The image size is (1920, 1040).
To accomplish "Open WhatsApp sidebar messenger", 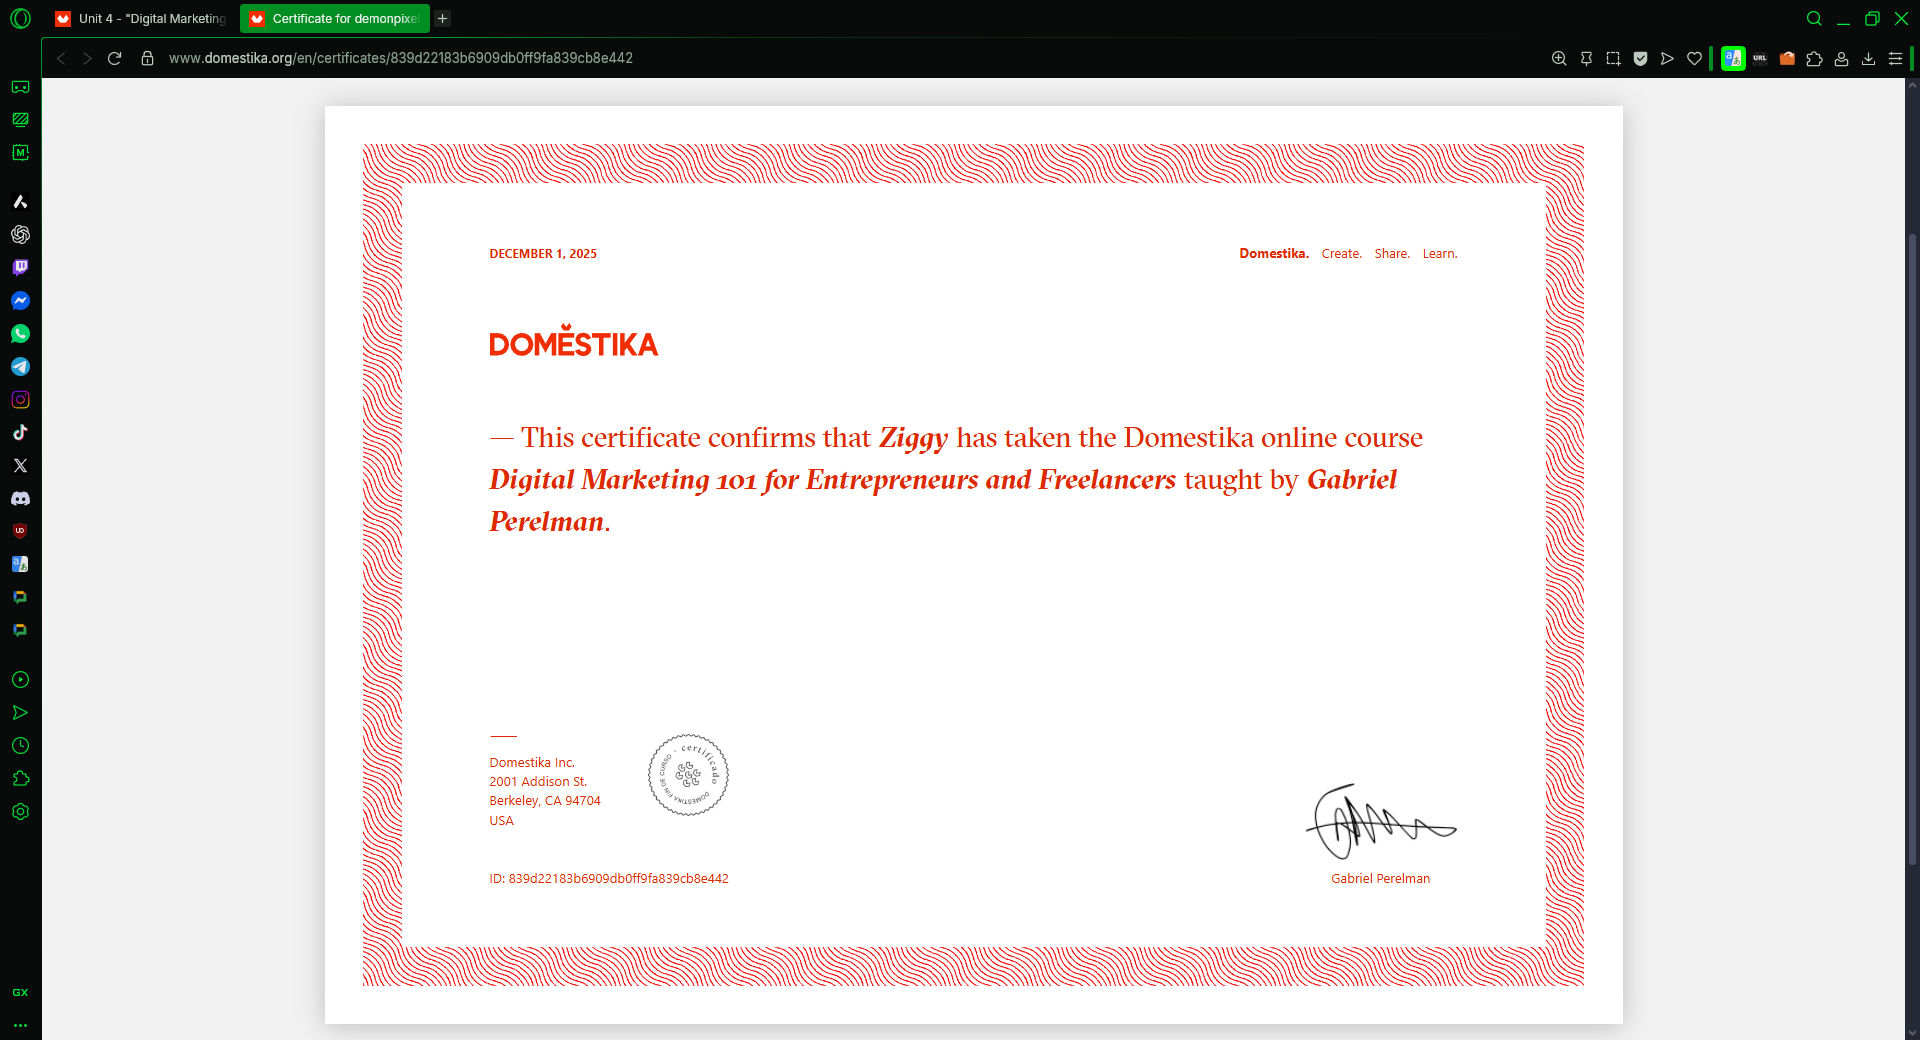I will 20,334.
